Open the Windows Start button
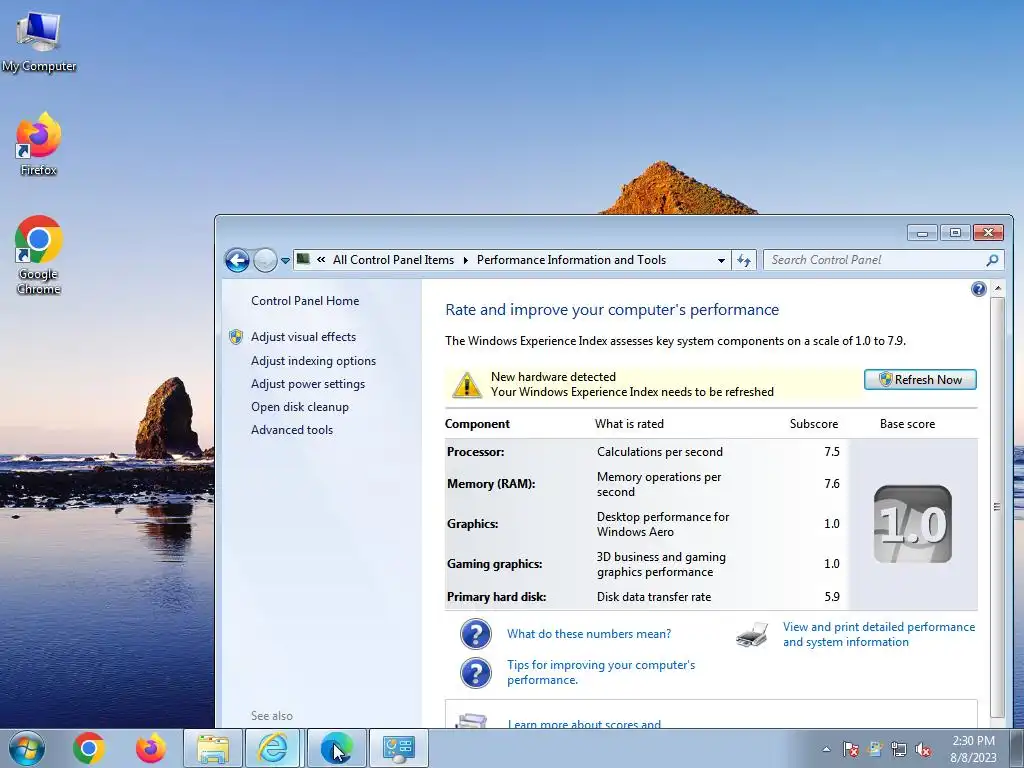The width and height of the screenshot is (1024, 768). click(27, 748)
